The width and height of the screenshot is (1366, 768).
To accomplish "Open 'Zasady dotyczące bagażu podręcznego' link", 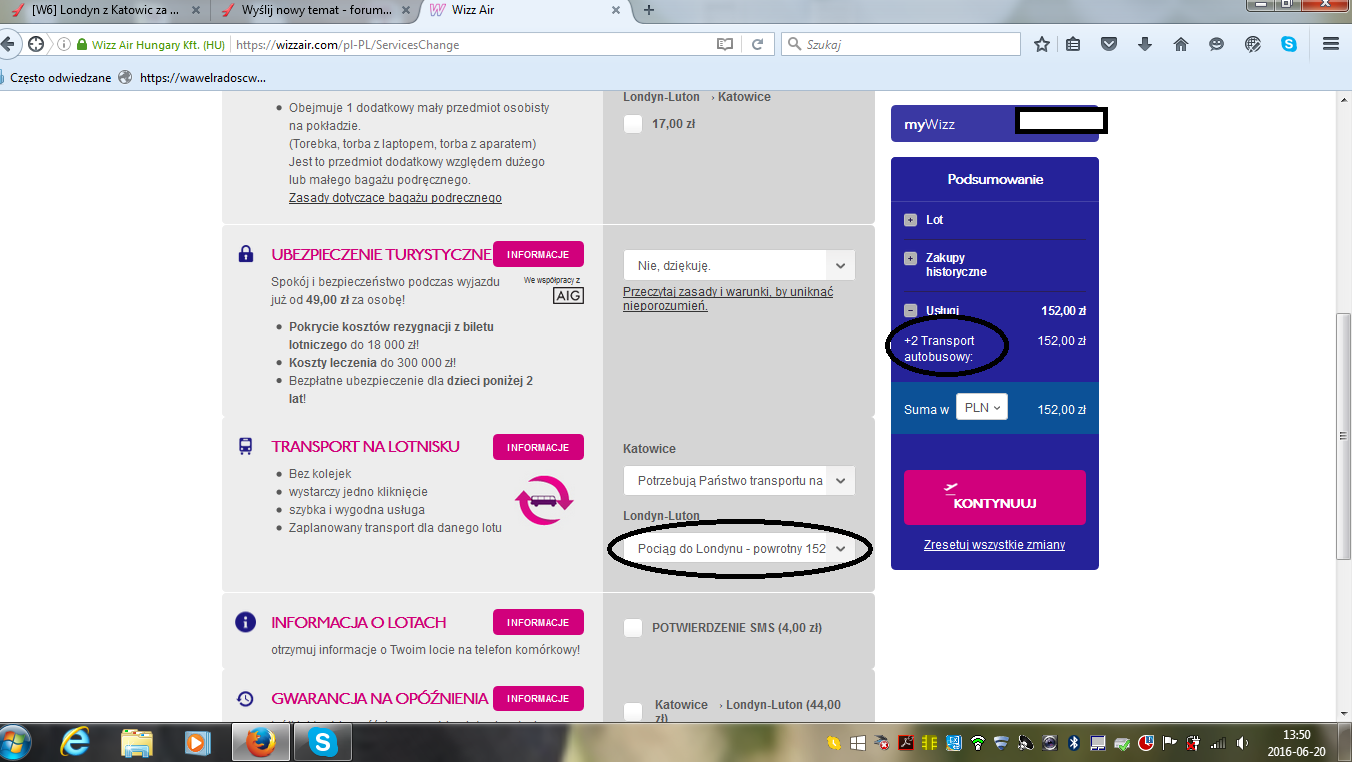I will 395,198.
